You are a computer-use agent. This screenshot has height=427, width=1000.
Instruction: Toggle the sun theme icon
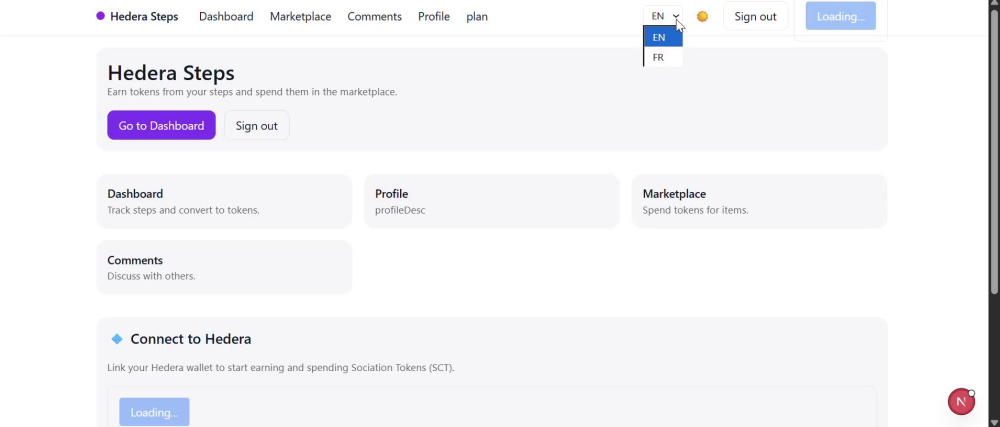[702, 17]
